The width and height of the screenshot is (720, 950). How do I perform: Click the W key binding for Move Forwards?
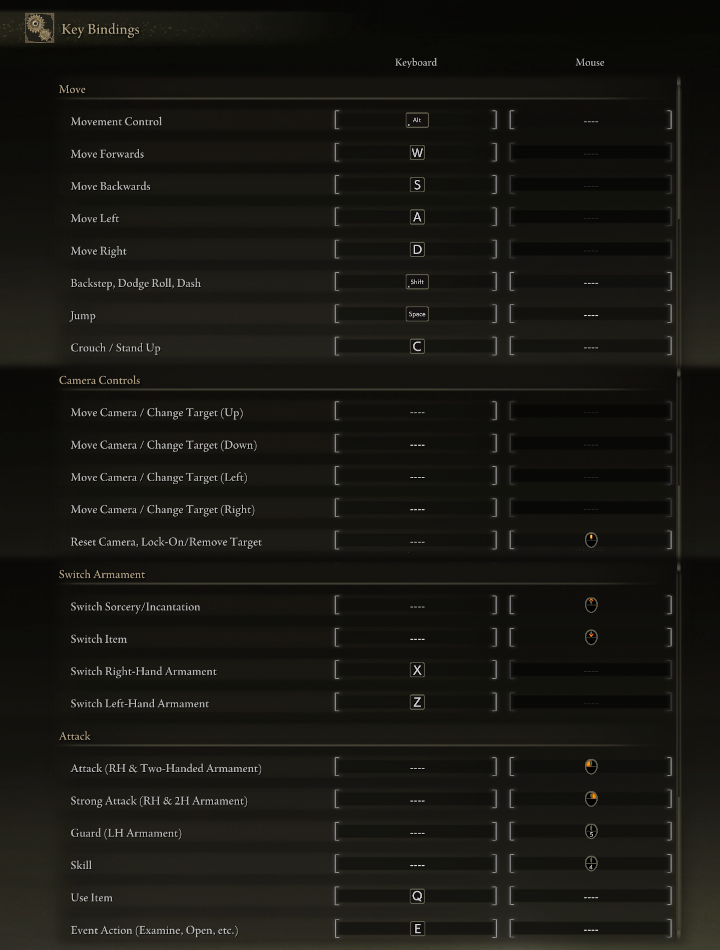(x=417, y=153)
